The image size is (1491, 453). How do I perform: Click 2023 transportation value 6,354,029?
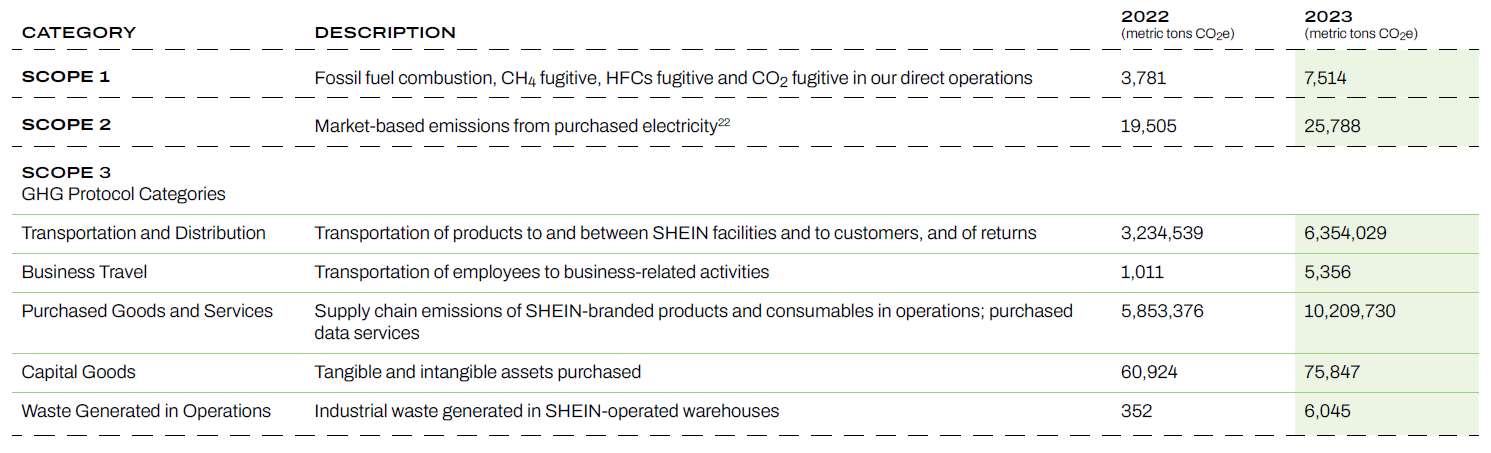[x=1345, y=233]
